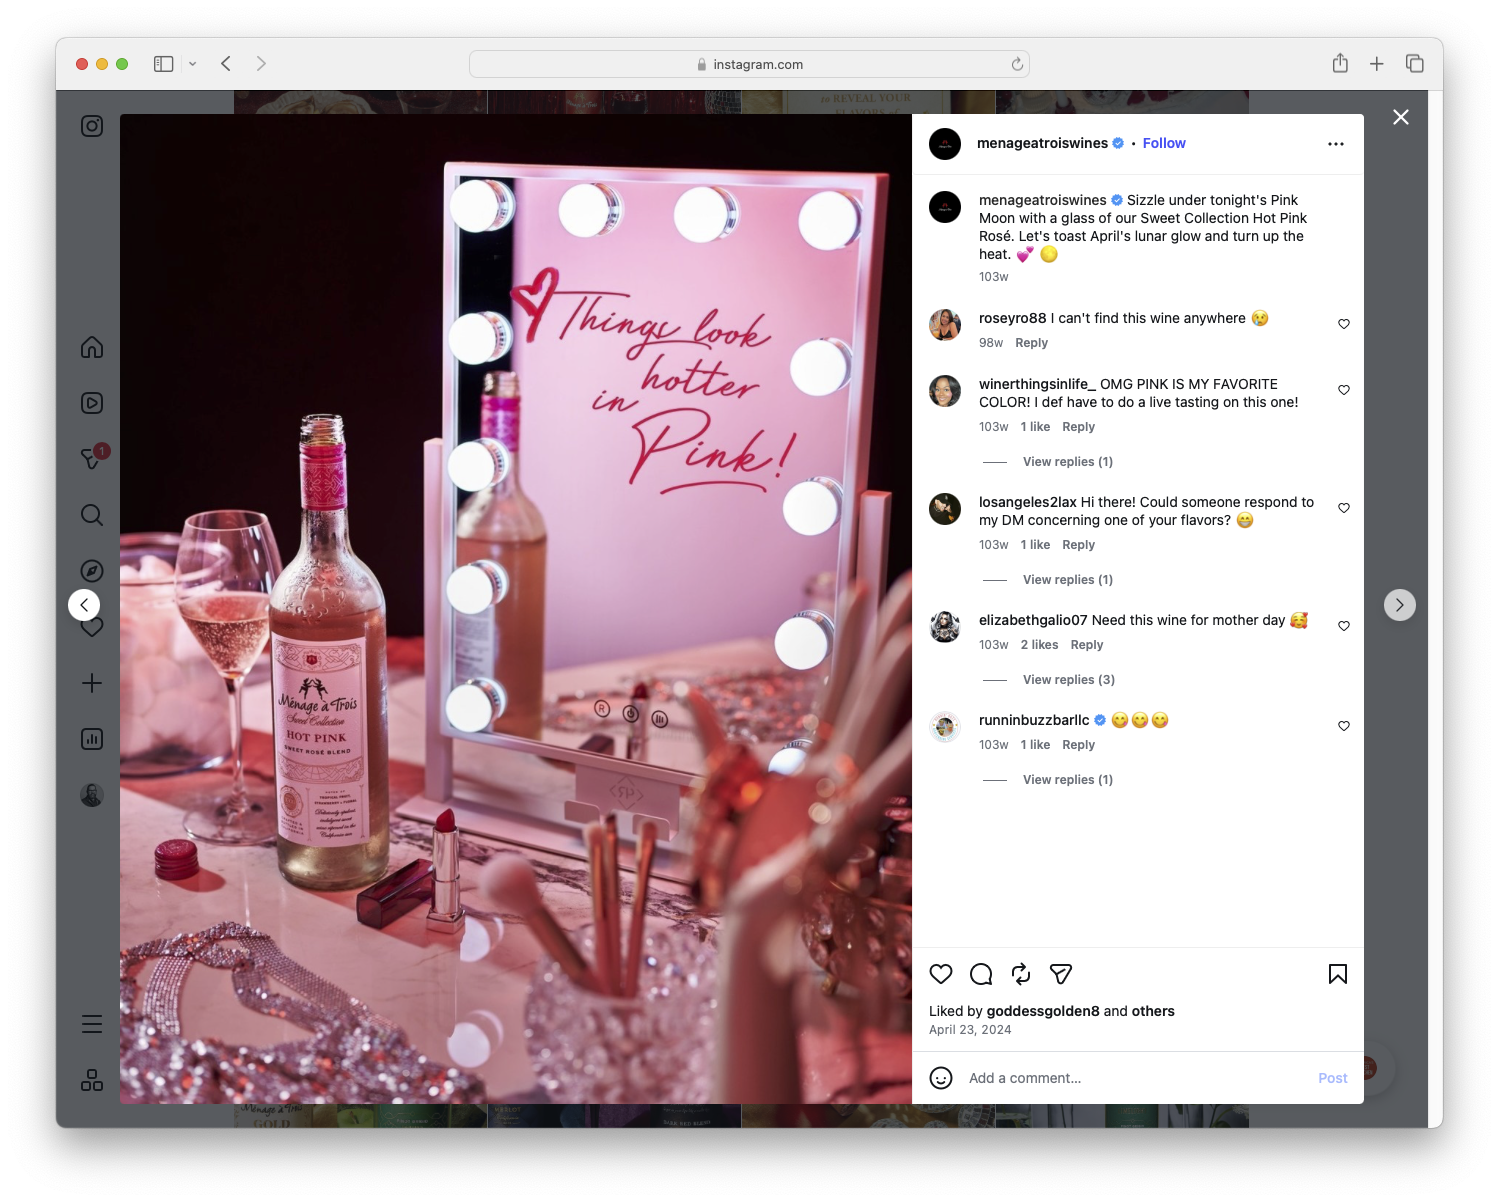Toggle like on the post heart icon

(x=940, y=974)
